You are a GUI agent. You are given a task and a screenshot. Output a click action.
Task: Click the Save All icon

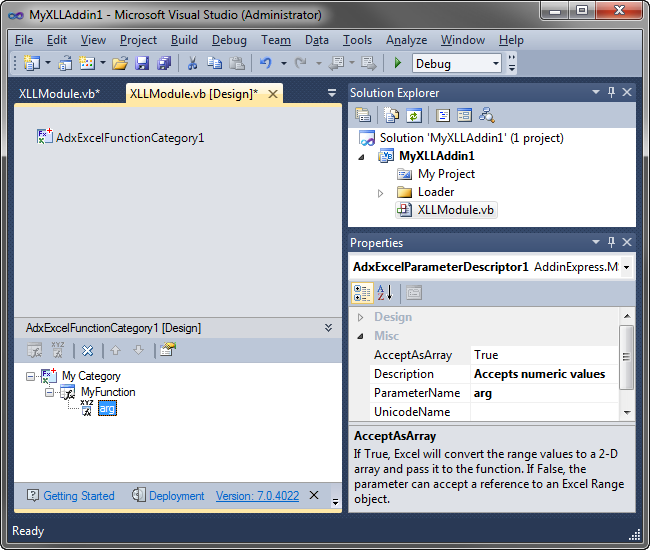(x=164, y=63)
